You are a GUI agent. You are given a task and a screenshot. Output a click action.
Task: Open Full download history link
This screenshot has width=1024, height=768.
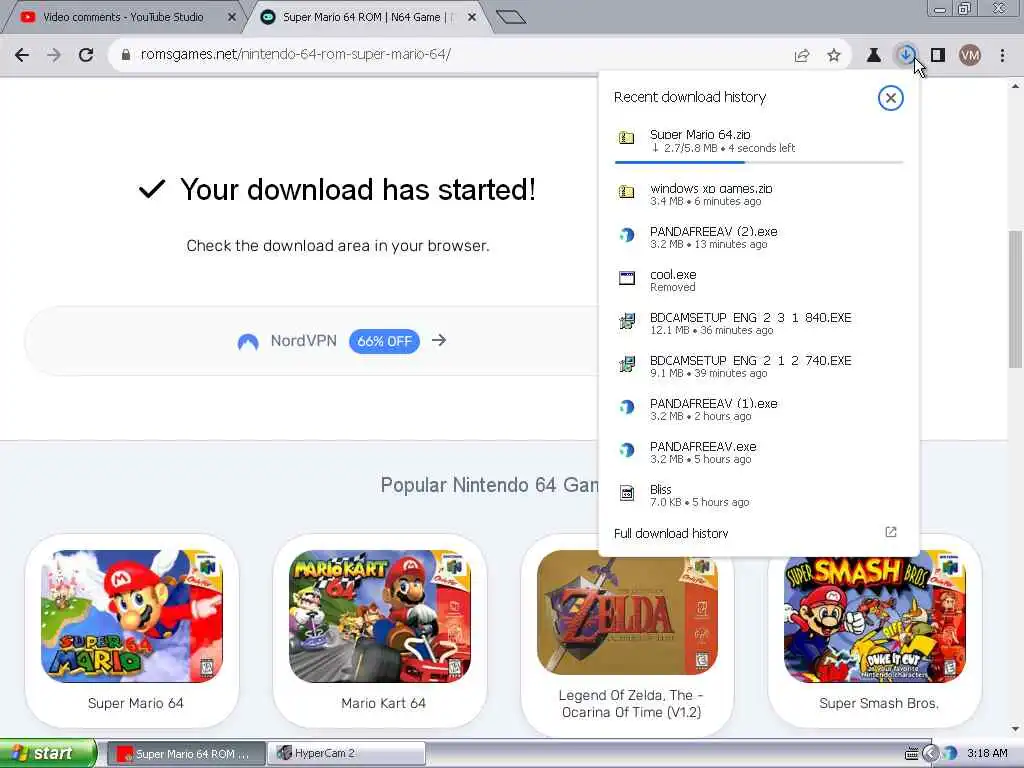pos(671,533)
